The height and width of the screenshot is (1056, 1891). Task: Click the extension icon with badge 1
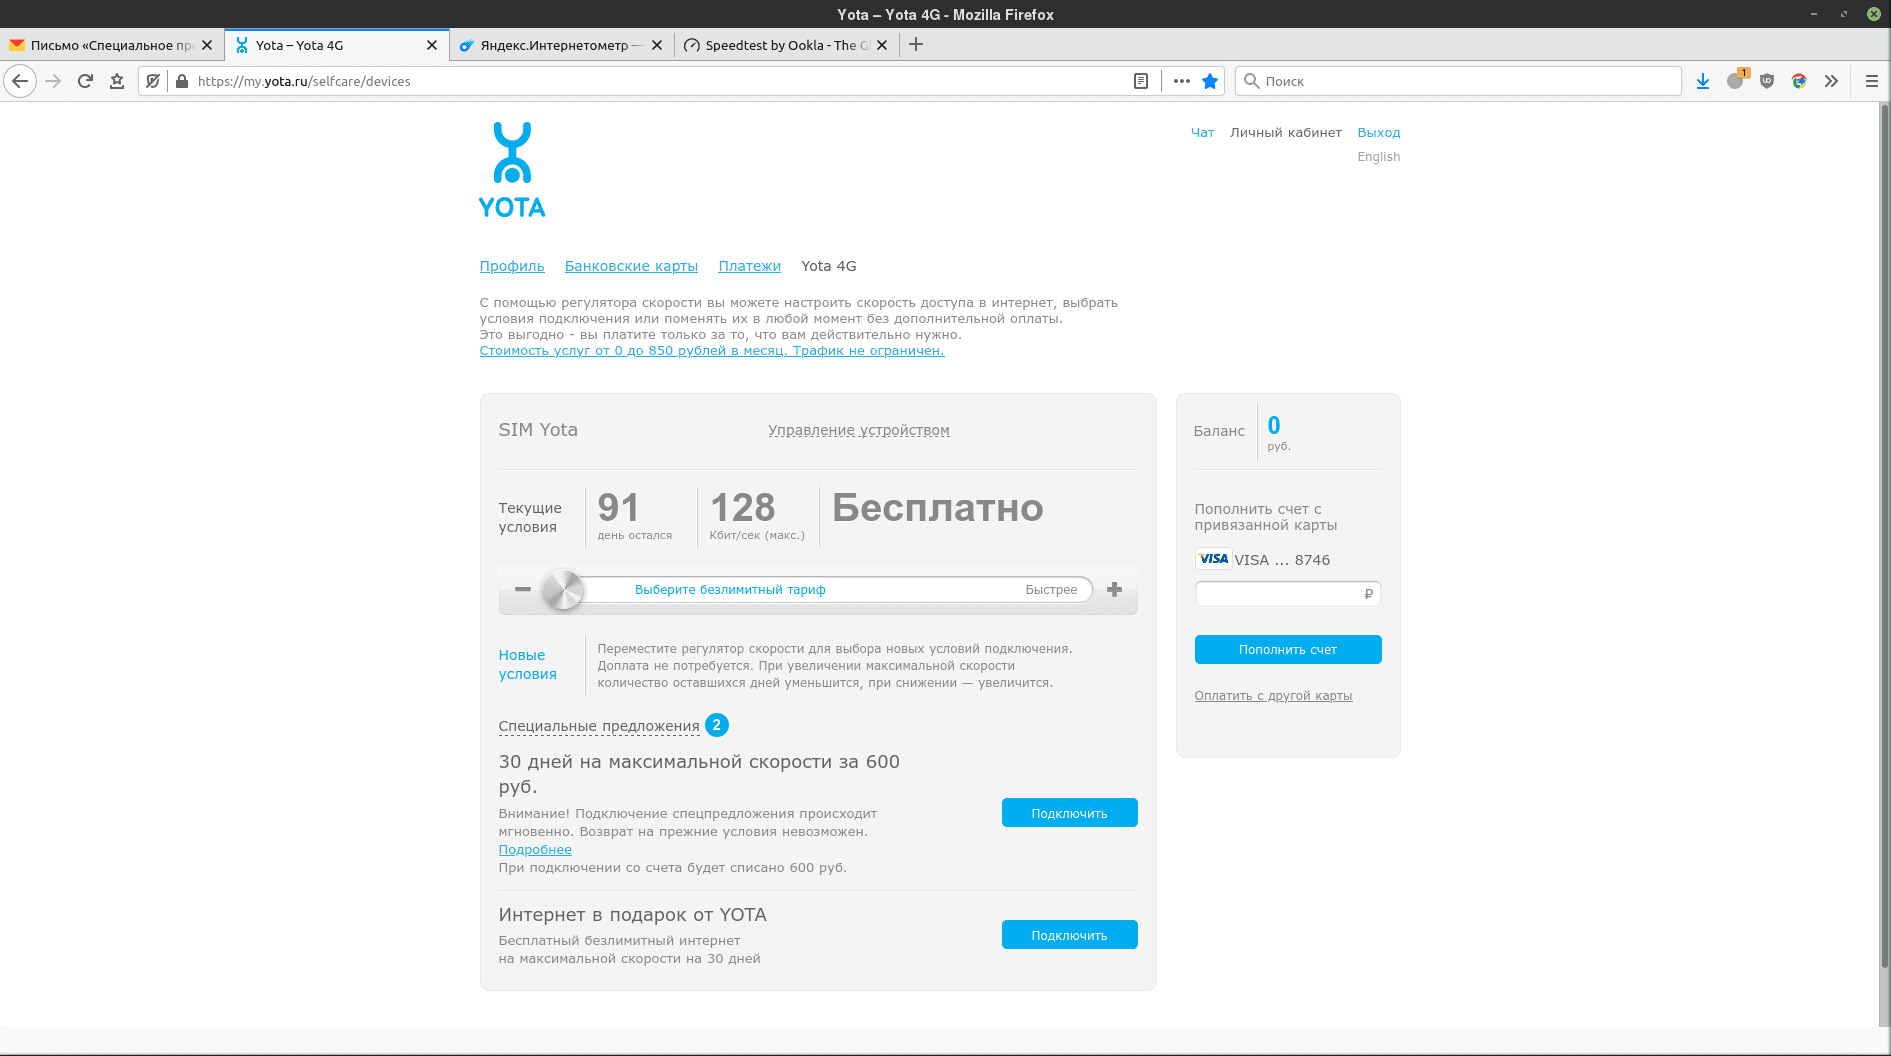tap(1736, 80)
